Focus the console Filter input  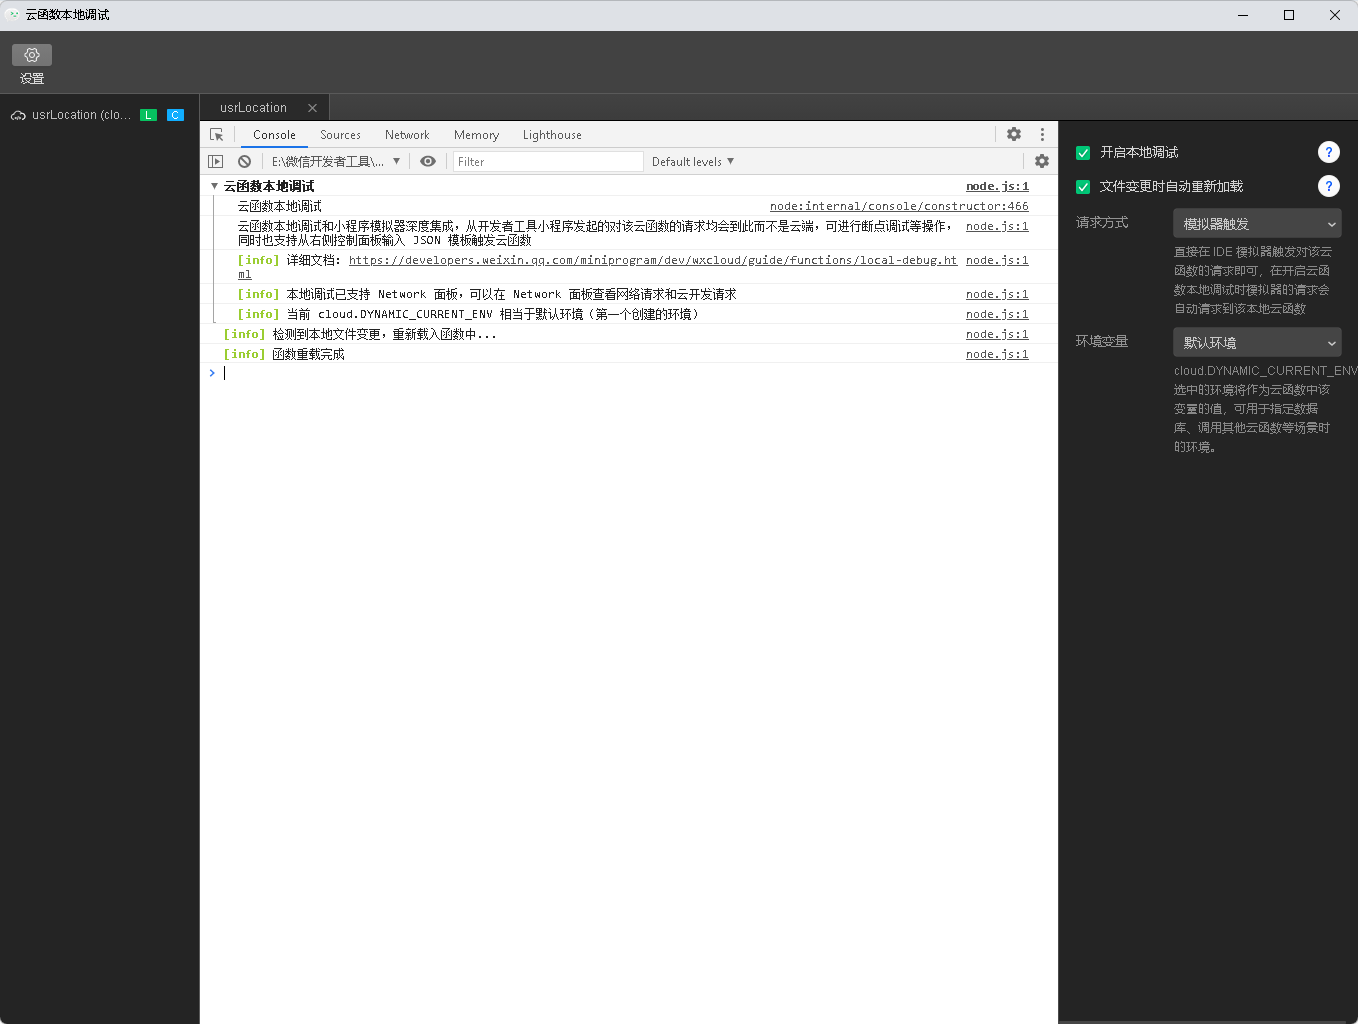pos(548,161)
